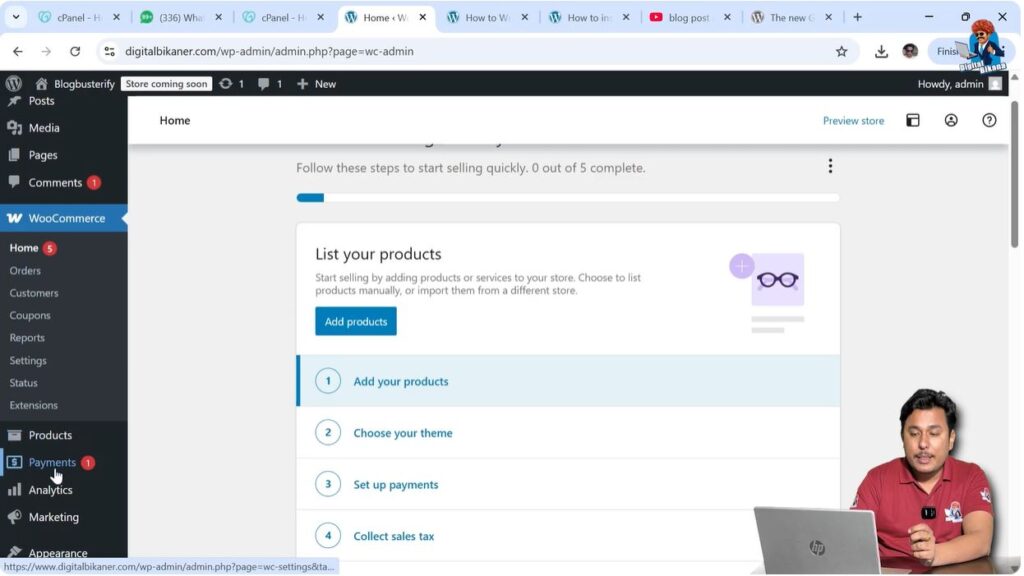Open the WooCommerce help icon
The height and width of the screenshot is (576, 1024).
point(988,119)
